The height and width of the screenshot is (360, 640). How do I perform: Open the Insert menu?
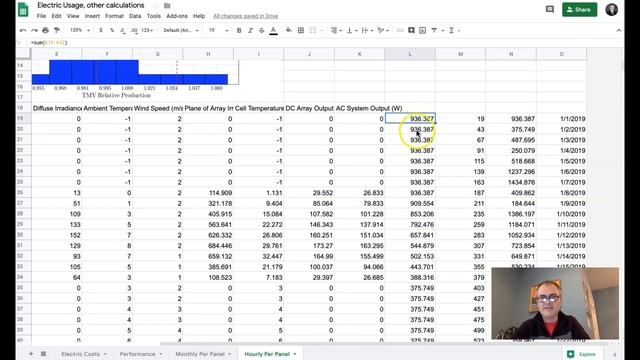coord(92,16)
